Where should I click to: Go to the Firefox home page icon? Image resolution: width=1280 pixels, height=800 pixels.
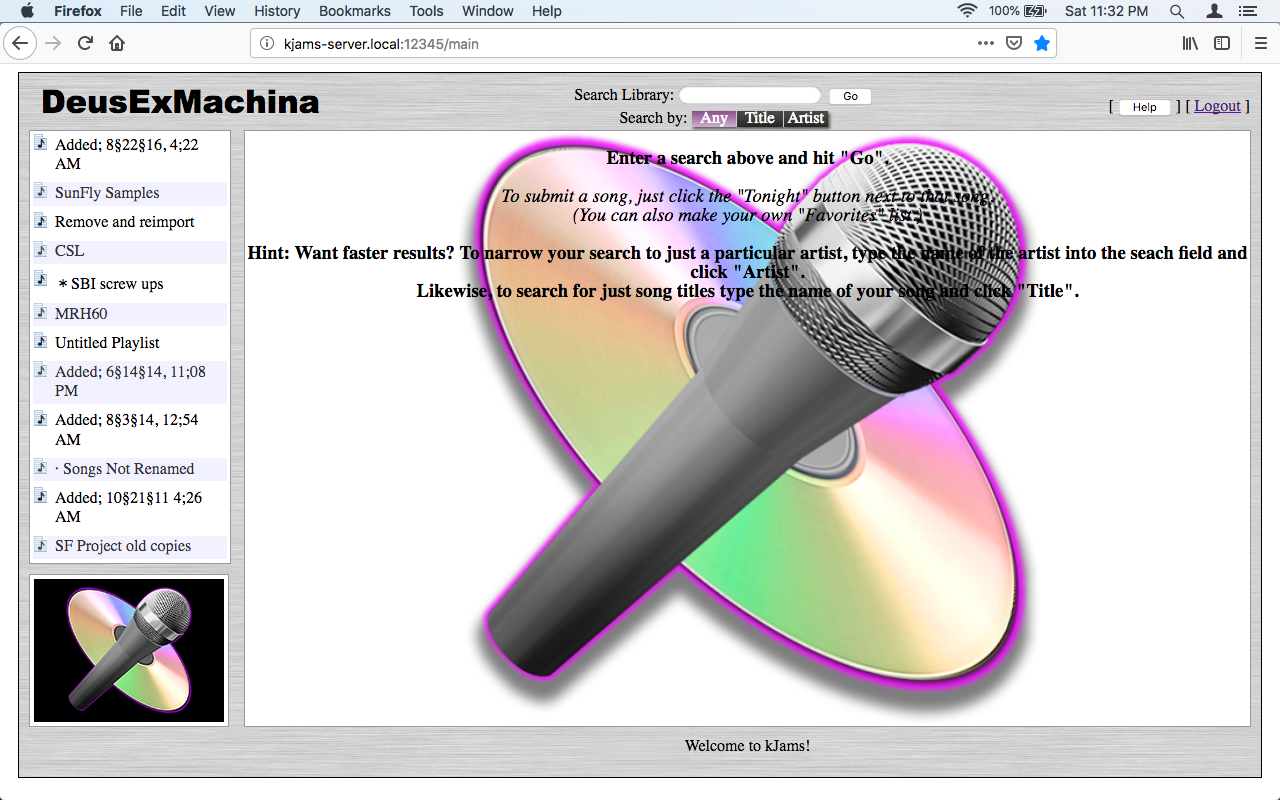[117, 43]
